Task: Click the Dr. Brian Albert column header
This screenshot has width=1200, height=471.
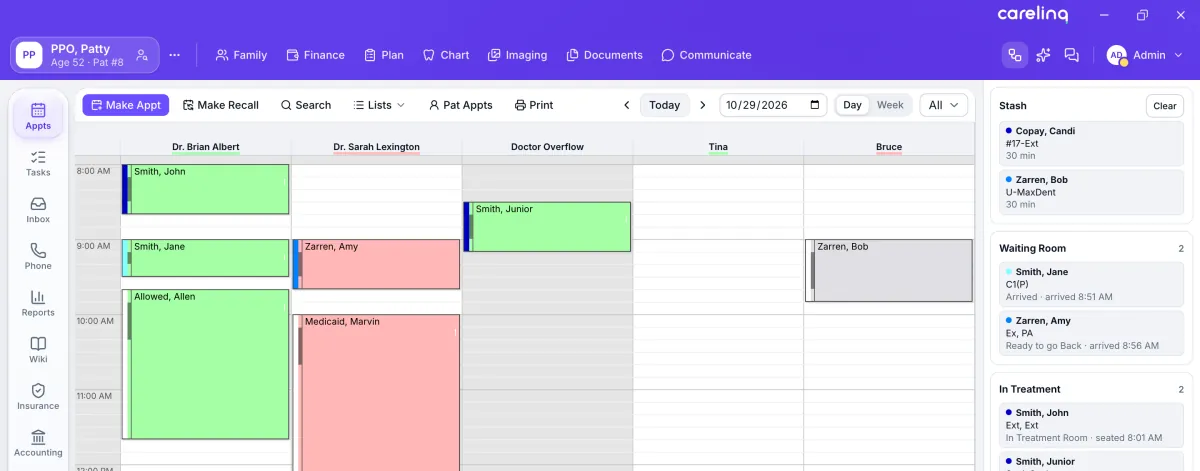Action: tap(205, 147)
